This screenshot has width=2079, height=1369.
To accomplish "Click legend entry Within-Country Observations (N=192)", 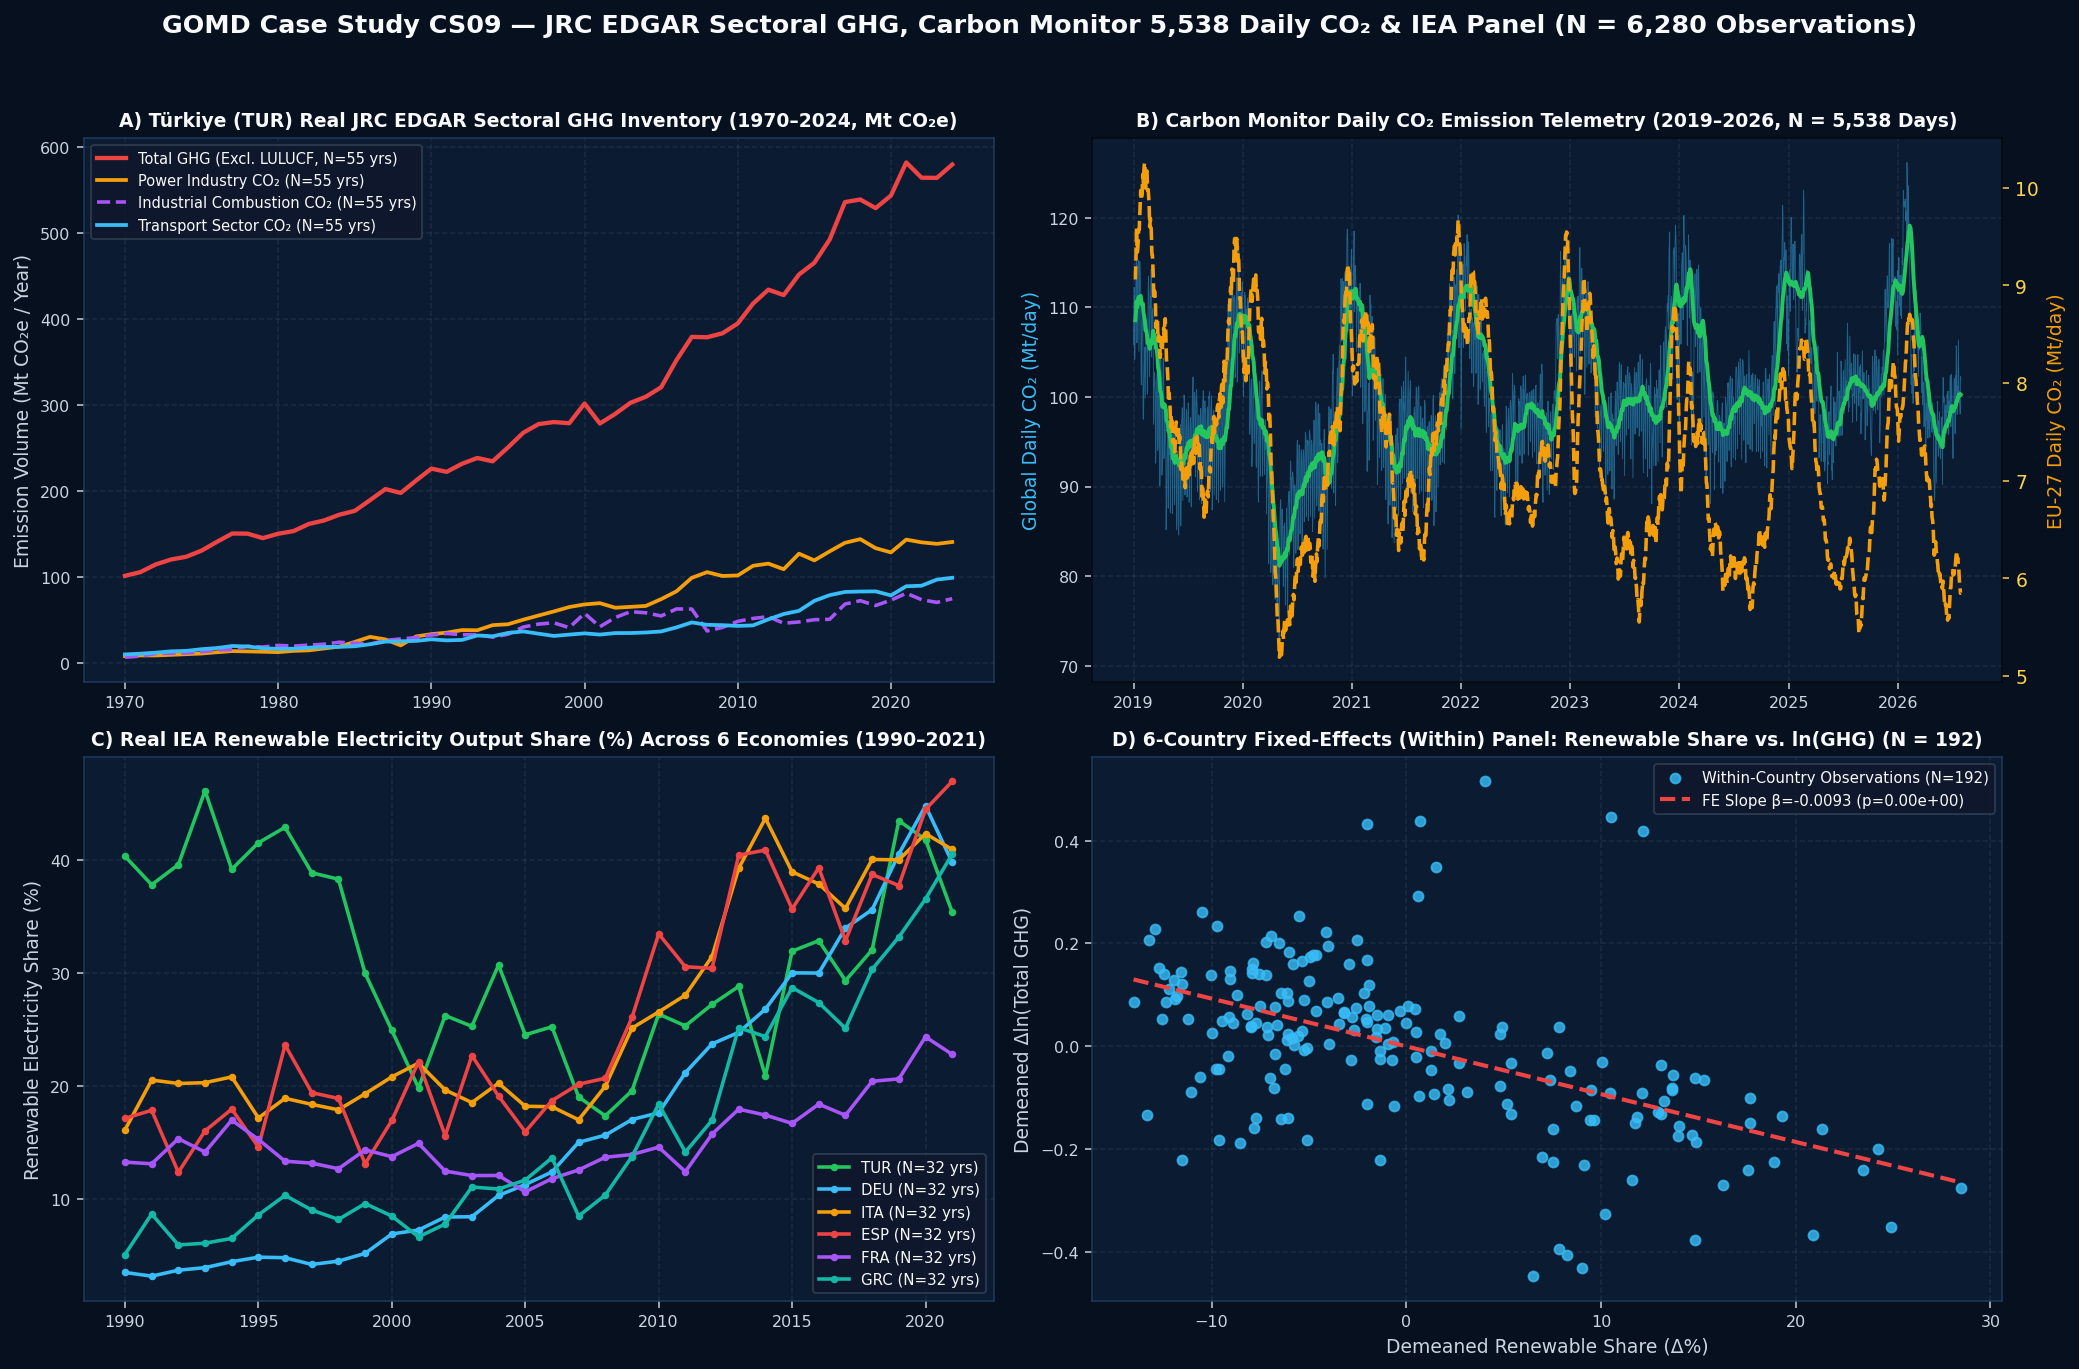I will tap(1845, 778).
